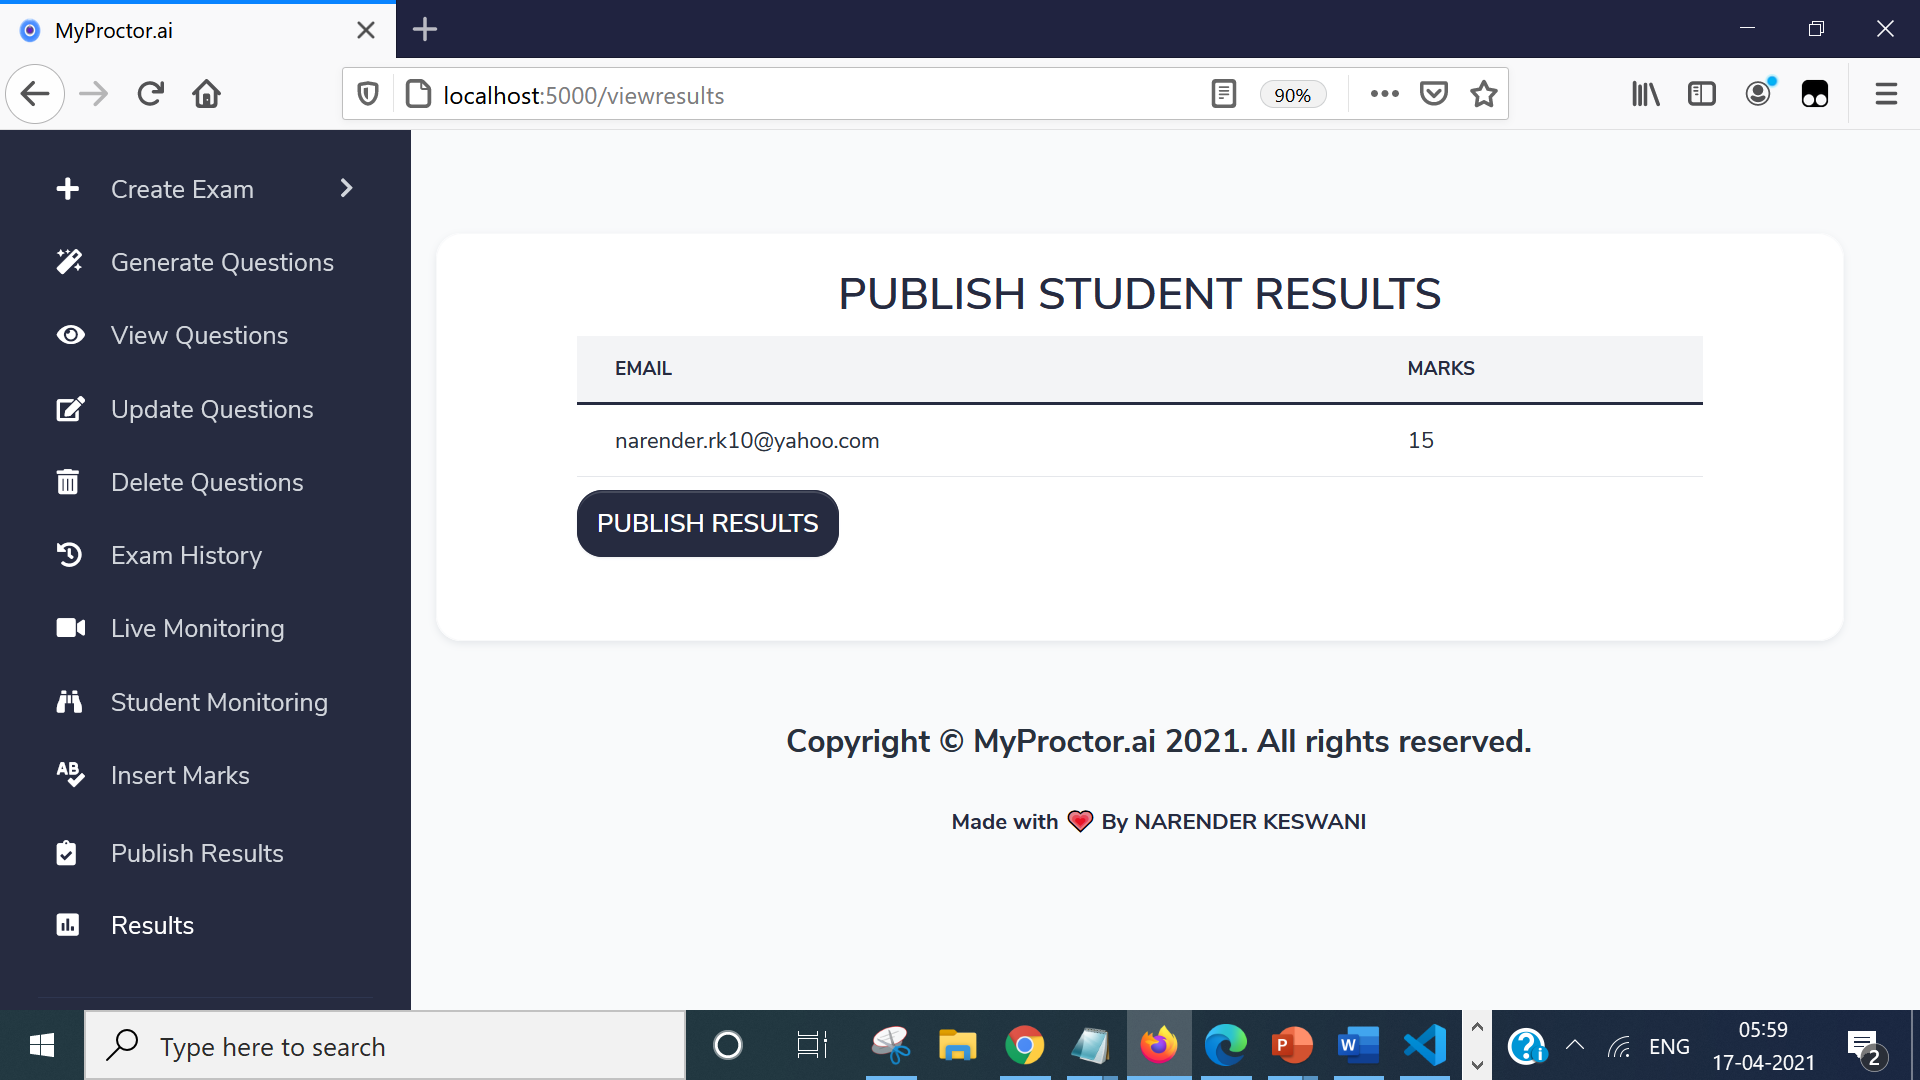Click the Exam History clock icon
Screen dimensions: 1920x1080
click(69, 555)
